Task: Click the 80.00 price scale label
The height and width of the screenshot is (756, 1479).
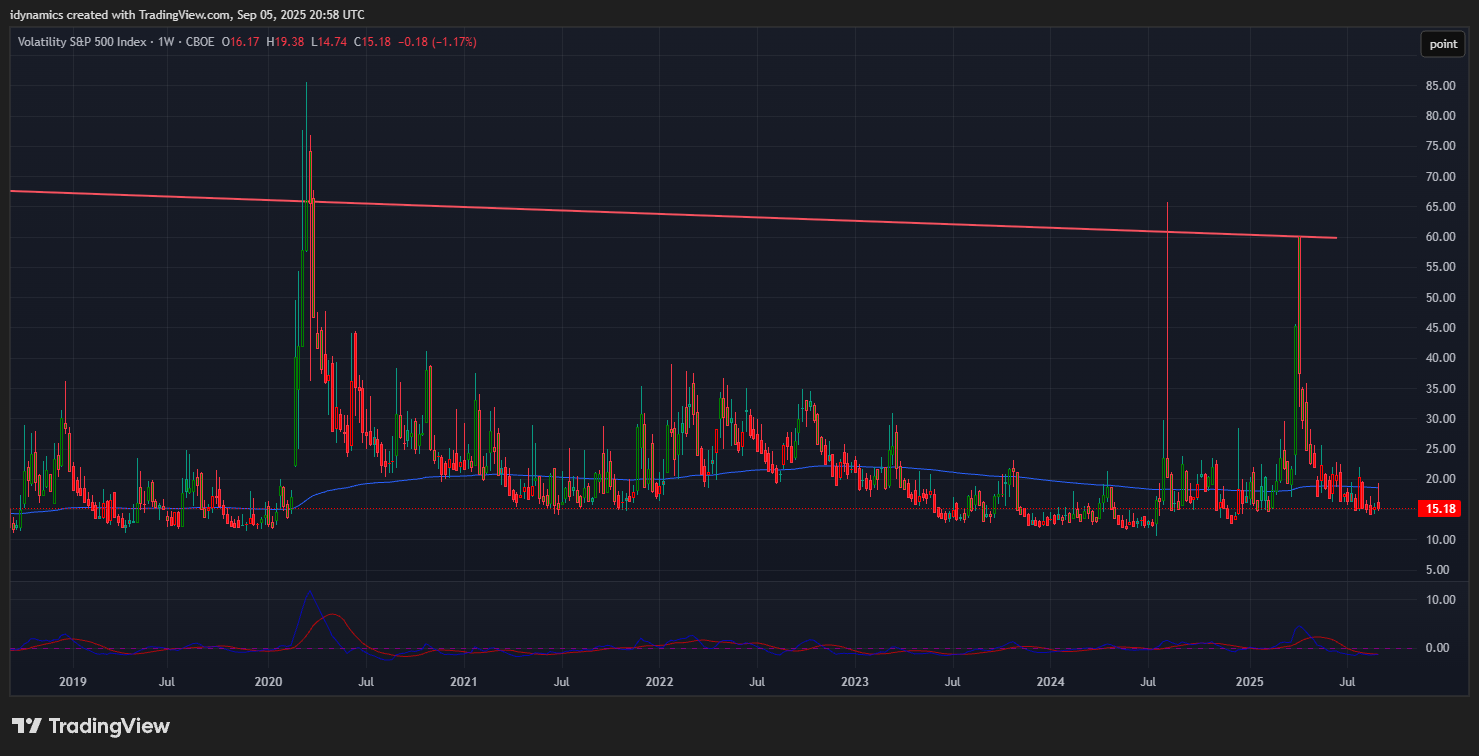Action: (1440, 116)
